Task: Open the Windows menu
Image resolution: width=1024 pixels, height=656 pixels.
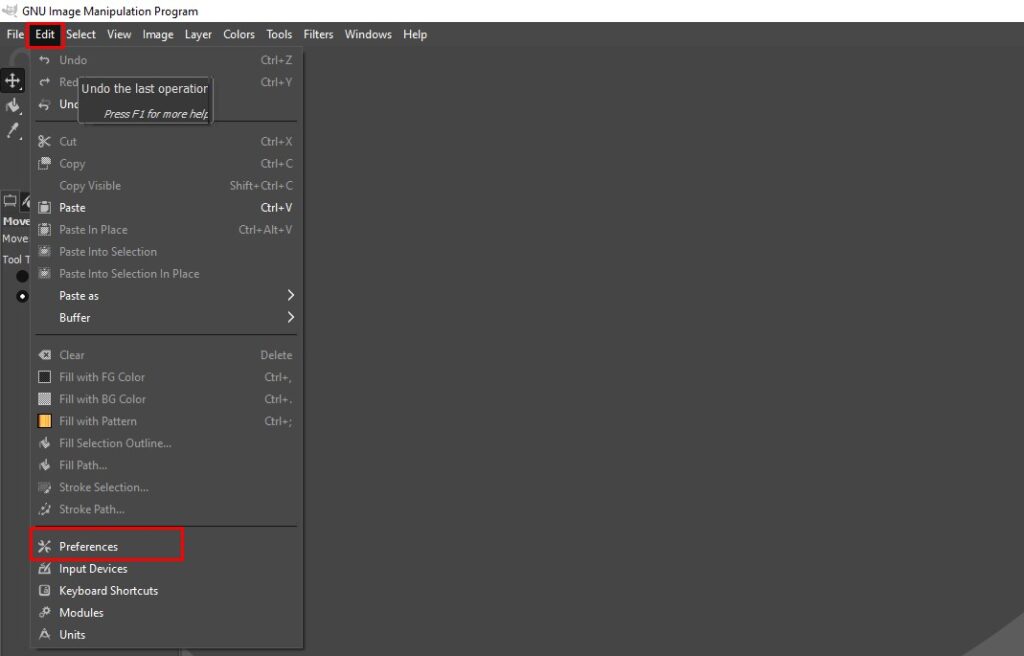Action: (x=368, y=34)
